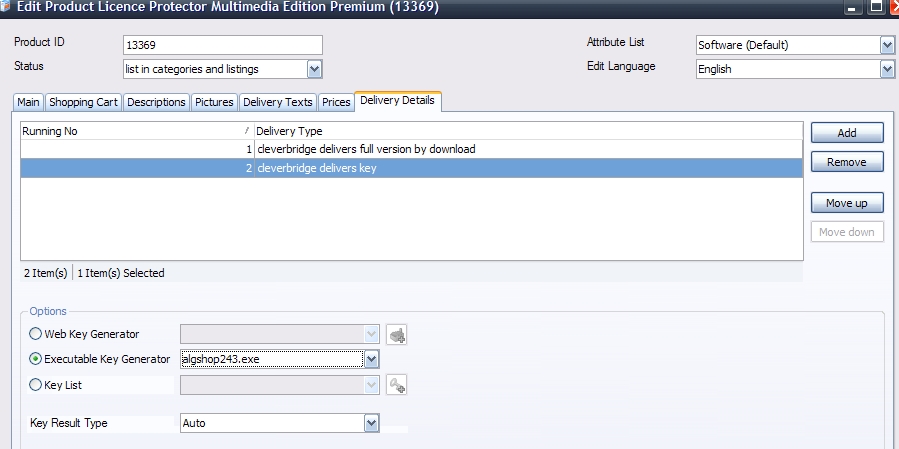Screen dimensions: 899x449
Task: Expand the Attribute List dropdown
Action: [886, 45]
